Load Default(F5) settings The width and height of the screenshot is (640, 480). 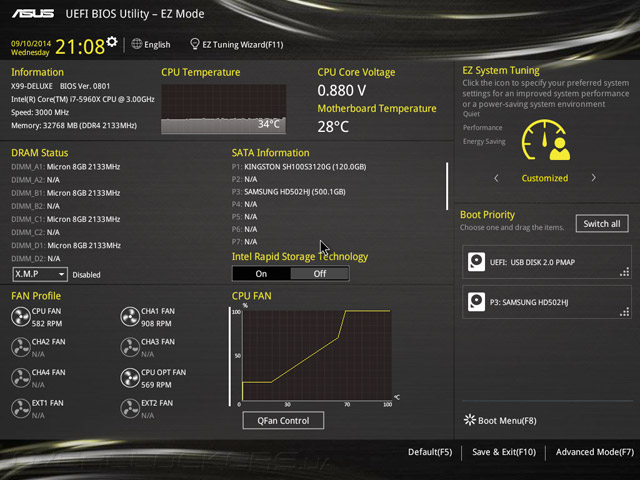click(430, 452)
